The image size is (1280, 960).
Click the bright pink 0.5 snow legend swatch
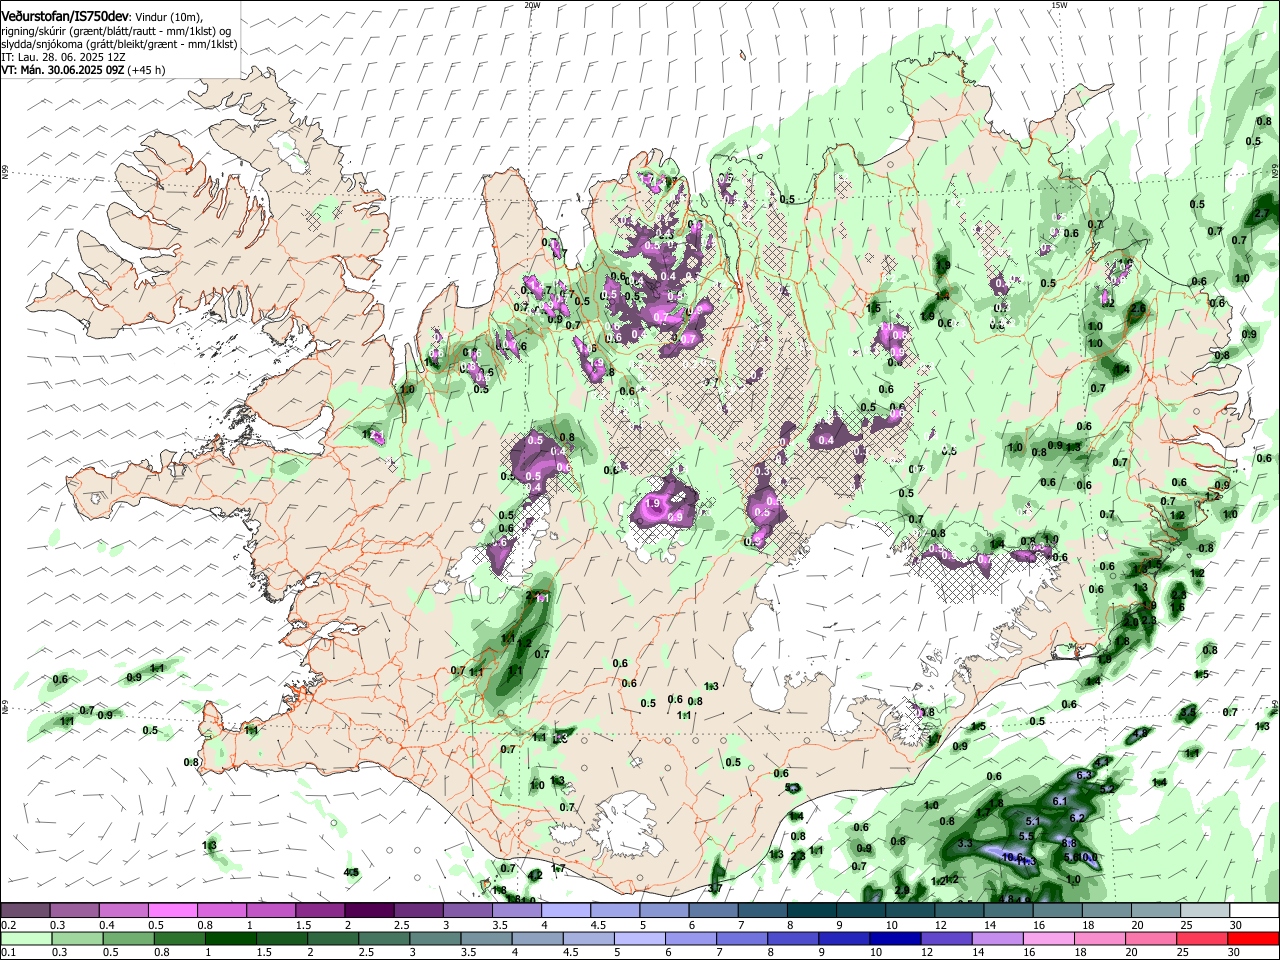(172, 910)
